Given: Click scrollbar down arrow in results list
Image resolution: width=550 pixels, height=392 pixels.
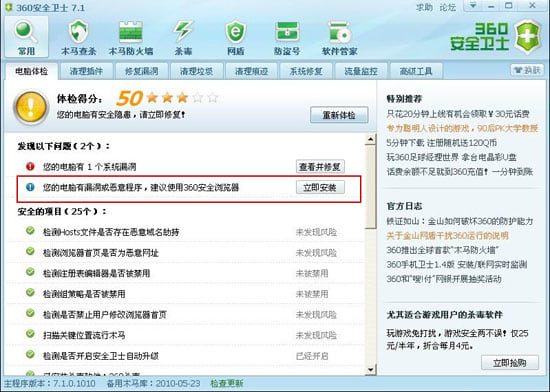Looking at the screenshot, I should (370, 370).
